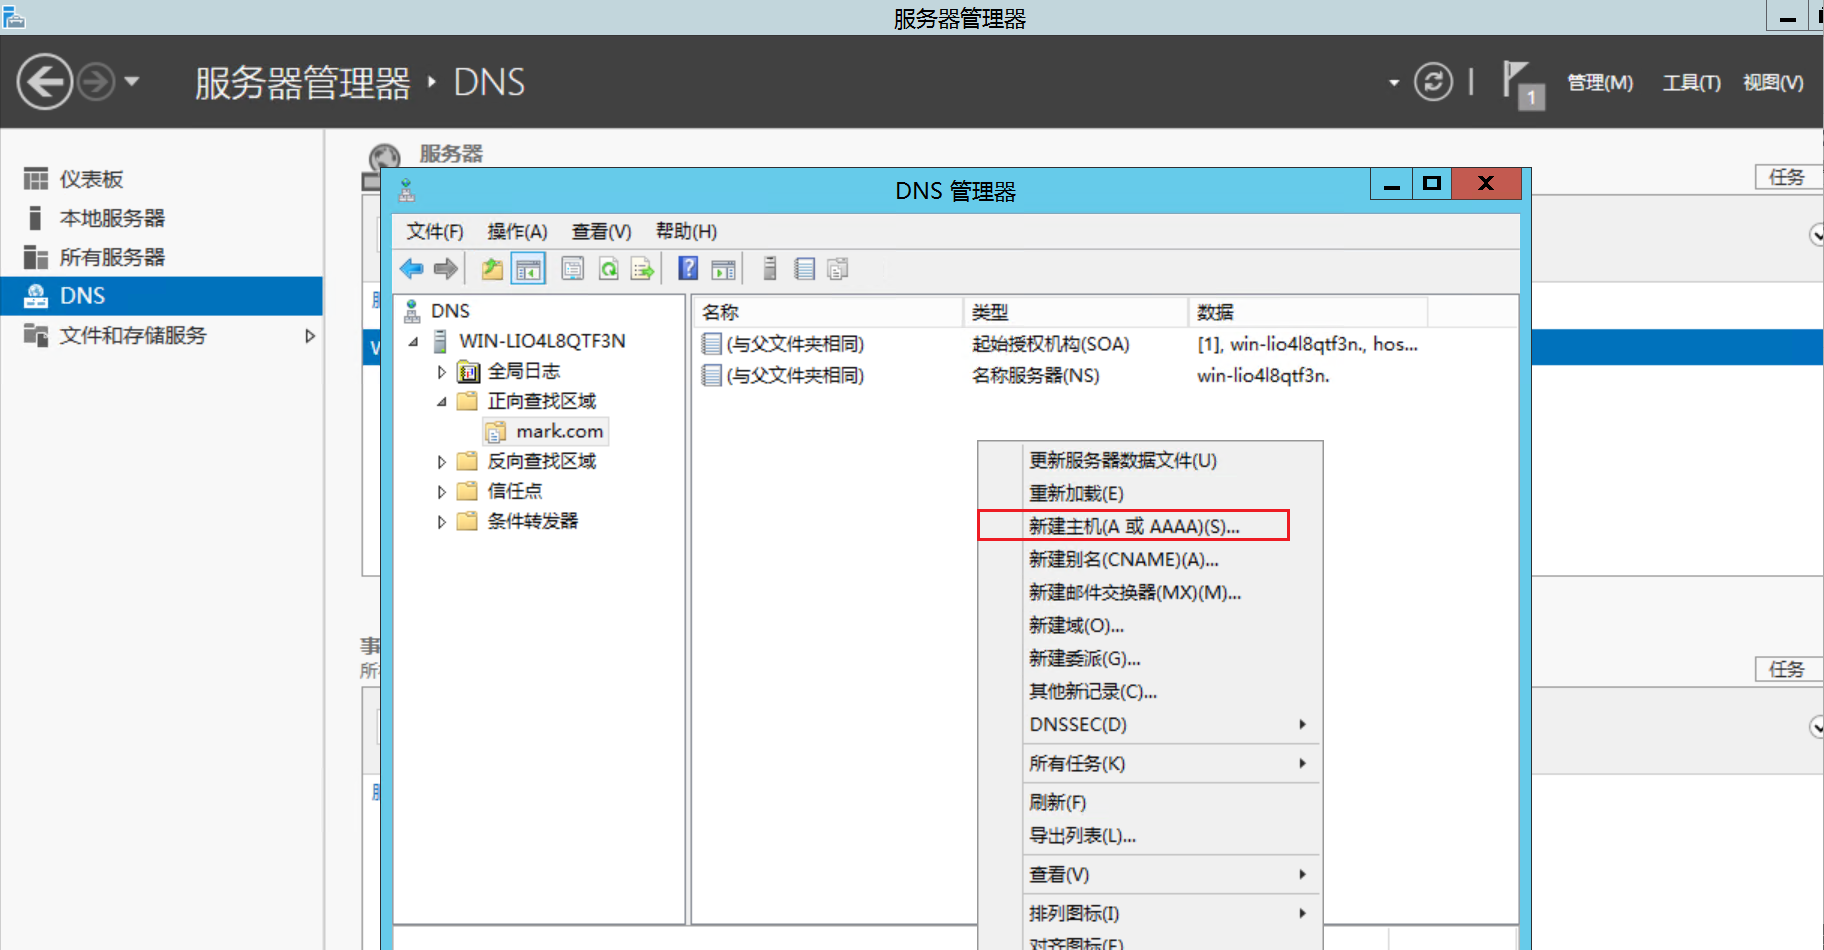Open the 工具(T) menu

tap(1691, 83)
